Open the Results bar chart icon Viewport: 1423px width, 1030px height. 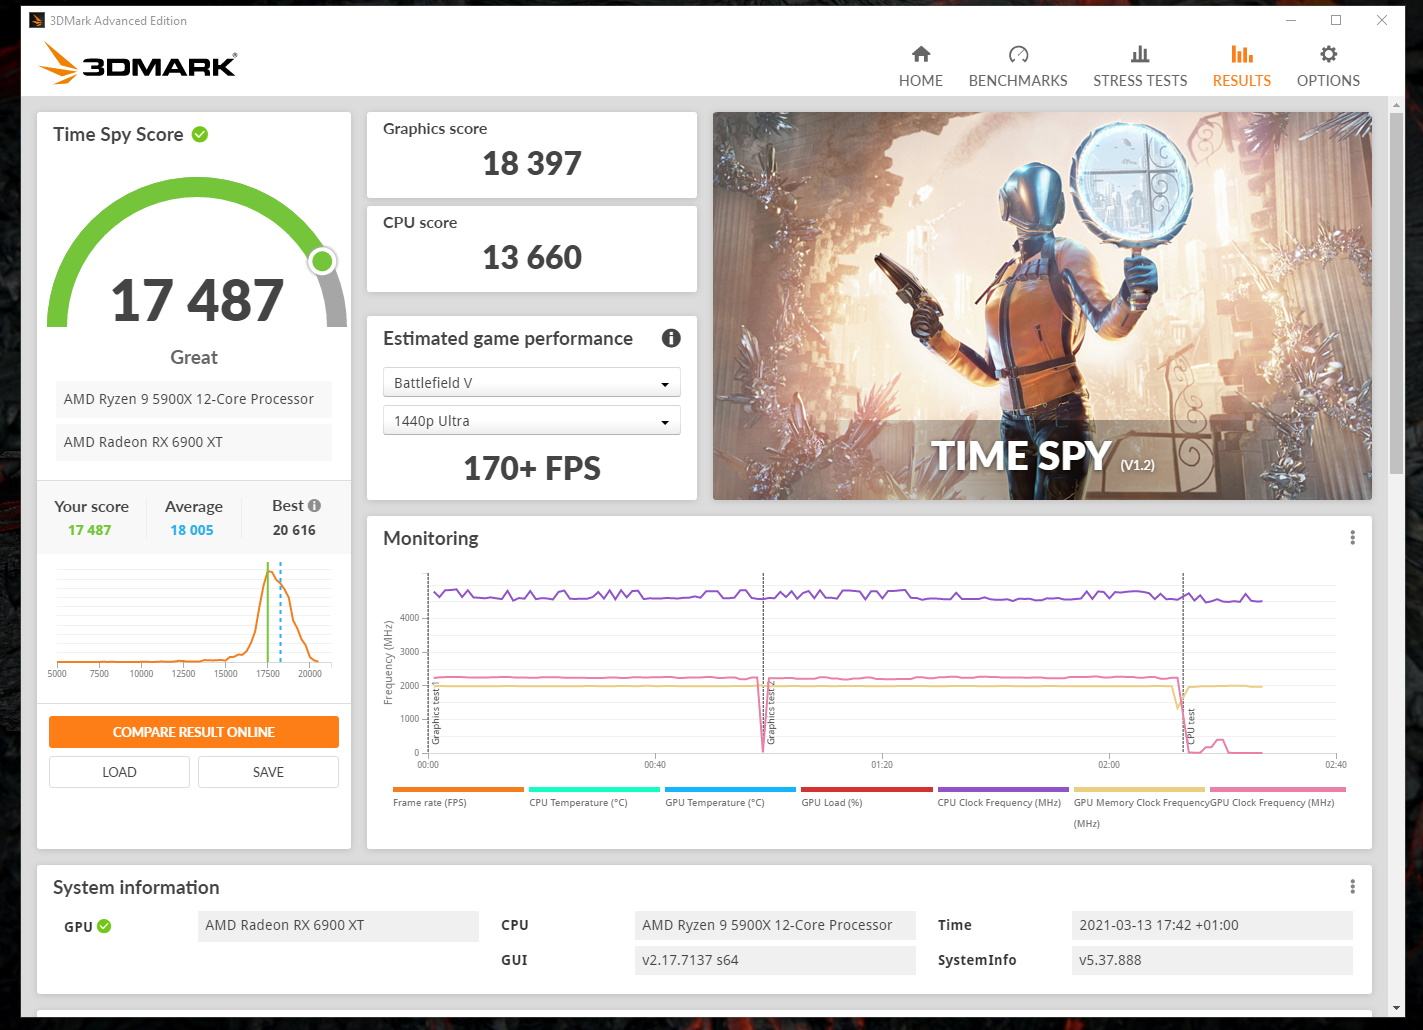pos(1241,54)
